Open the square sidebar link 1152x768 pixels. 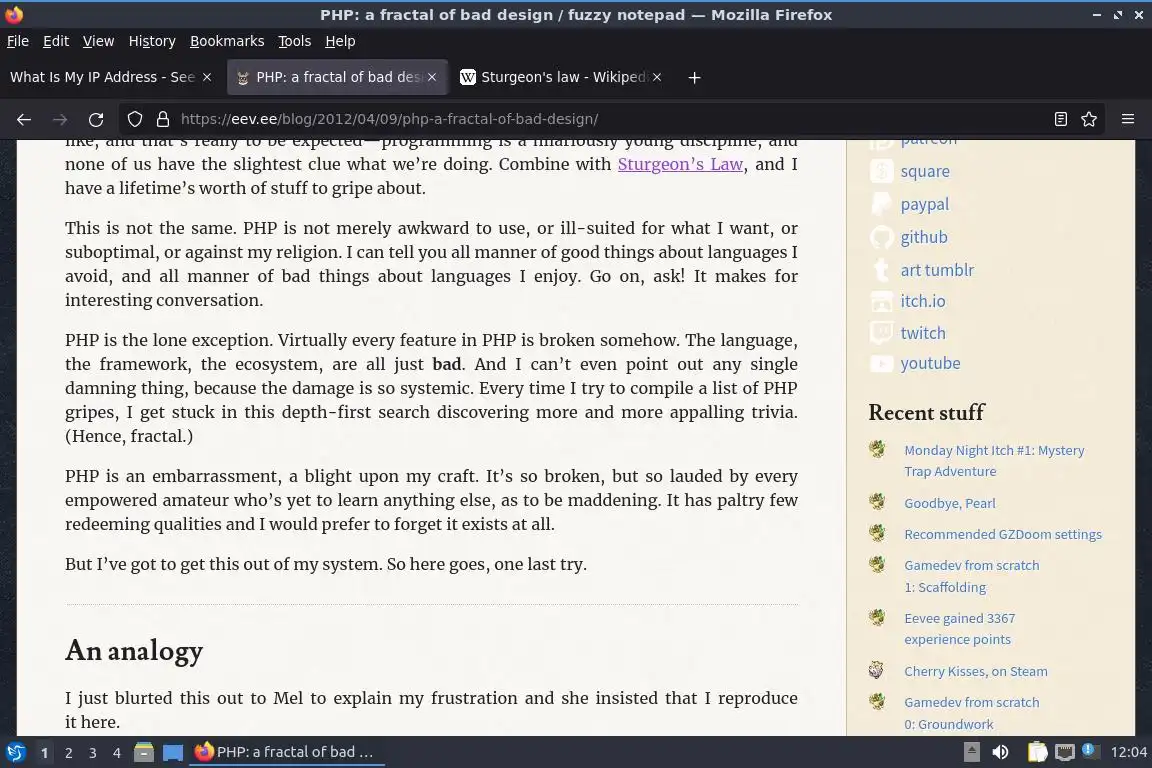[x=925, y=171]
